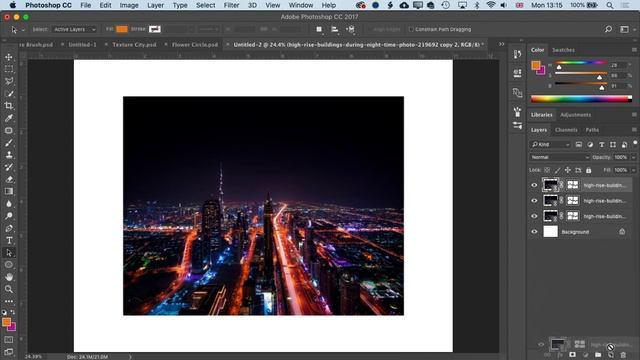Open the Opacity slider arrow

pyautogui.click(x=633, y=157)
